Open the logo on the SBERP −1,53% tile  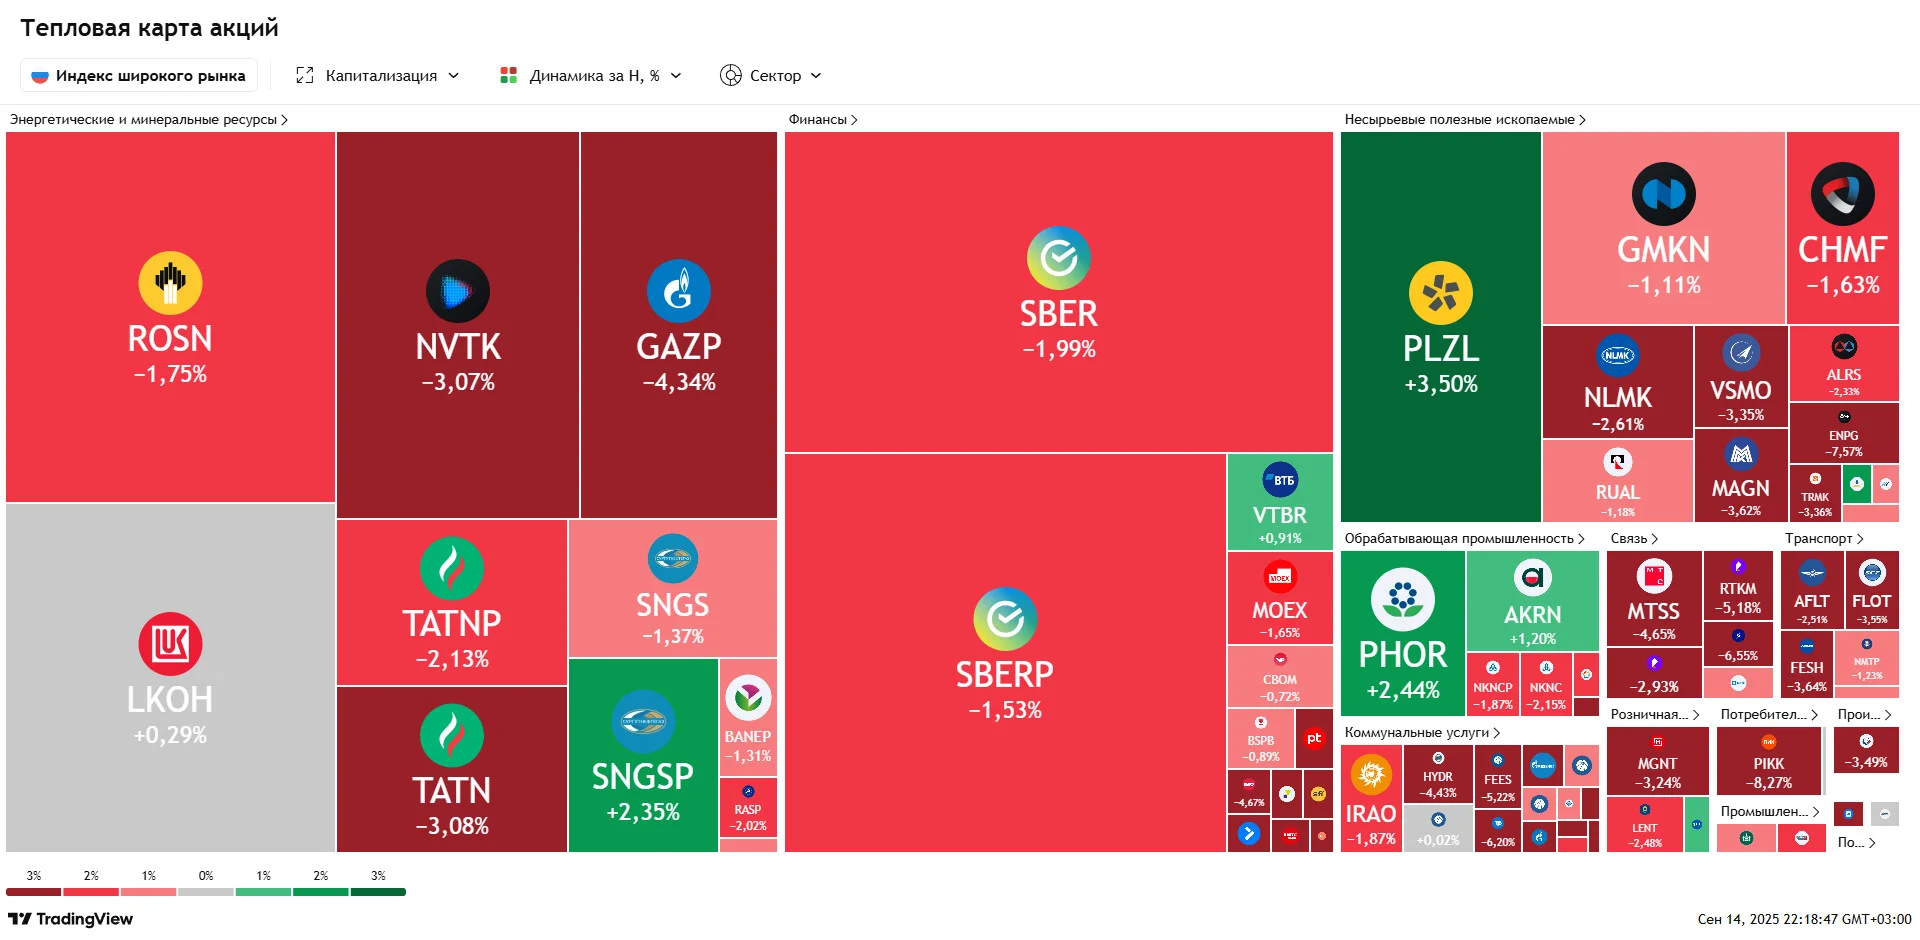coord(1005,619)
